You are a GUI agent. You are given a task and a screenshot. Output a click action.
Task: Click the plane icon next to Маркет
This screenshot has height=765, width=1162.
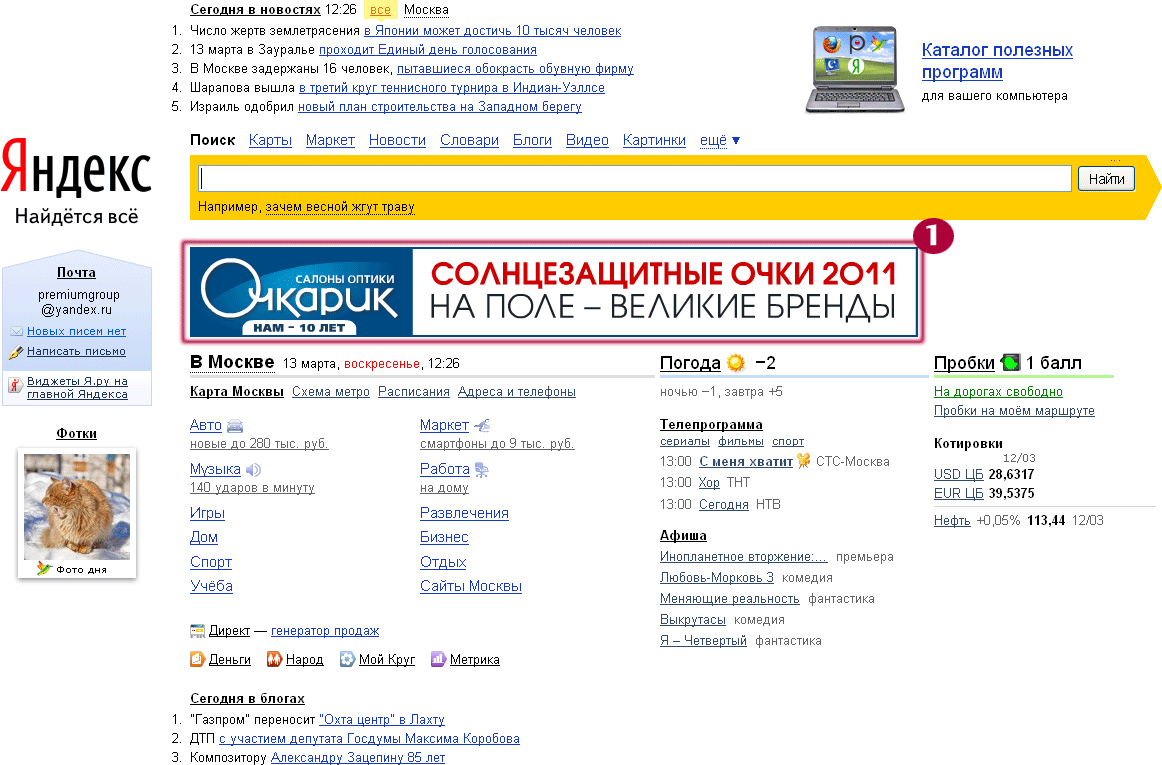tap(482, 425)
